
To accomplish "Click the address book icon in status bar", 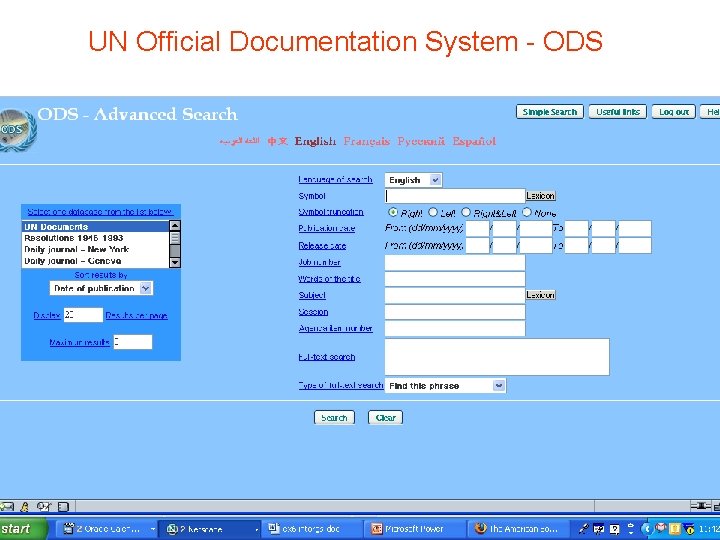I will [x=63, y=506].
